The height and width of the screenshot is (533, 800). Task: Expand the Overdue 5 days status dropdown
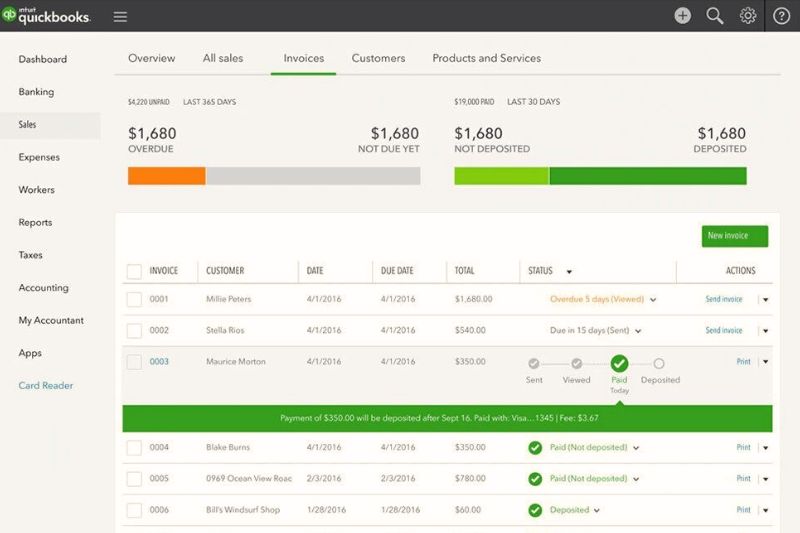click(x=653, y=299)
